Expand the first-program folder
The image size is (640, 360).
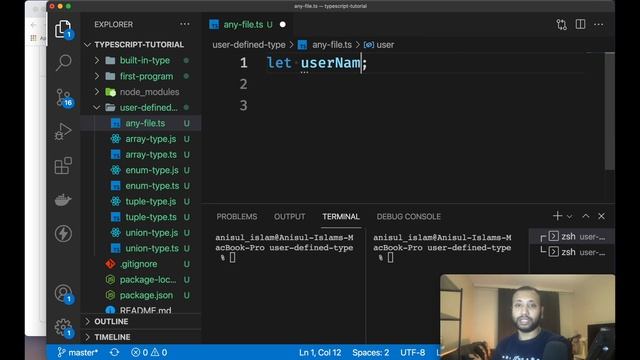146,76
